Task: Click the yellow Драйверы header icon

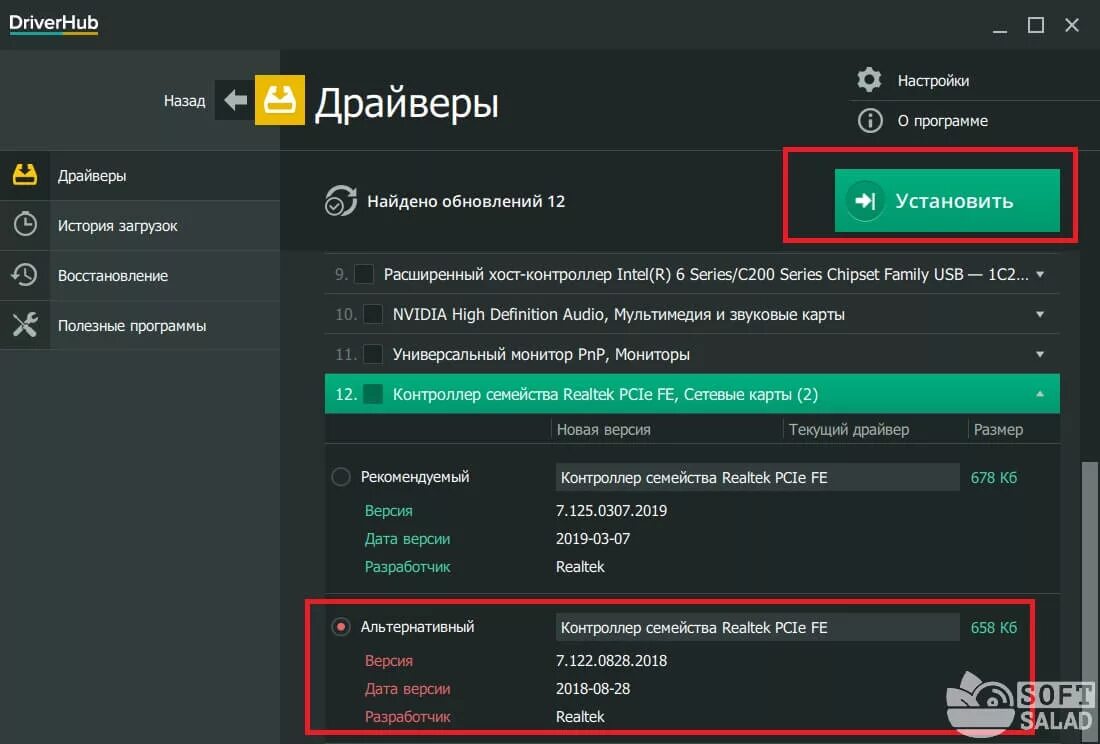Action: pos(279,100)
